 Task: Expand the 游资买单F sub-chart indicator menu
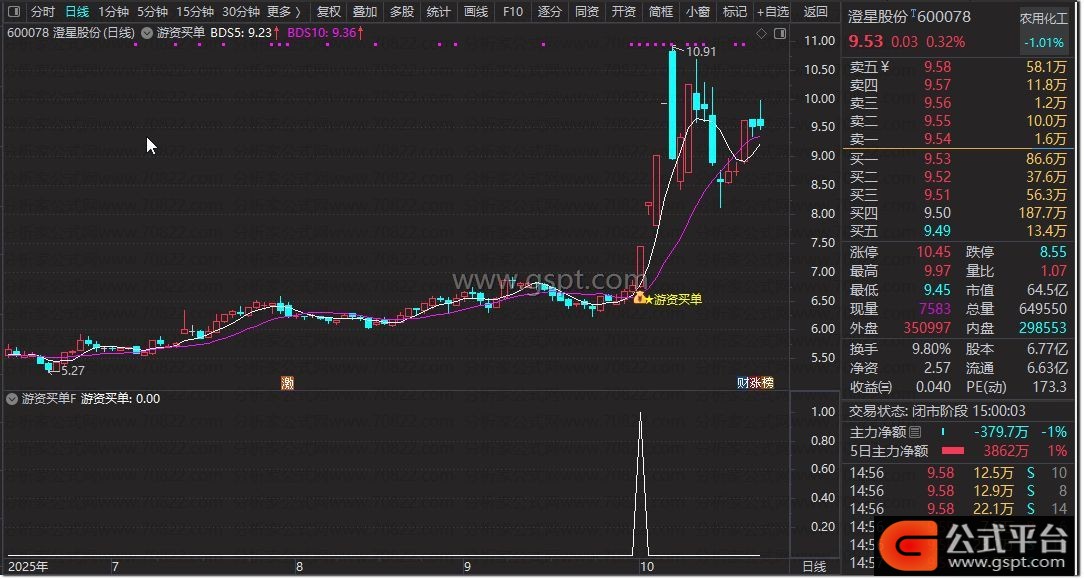click(x=13, y=399)
